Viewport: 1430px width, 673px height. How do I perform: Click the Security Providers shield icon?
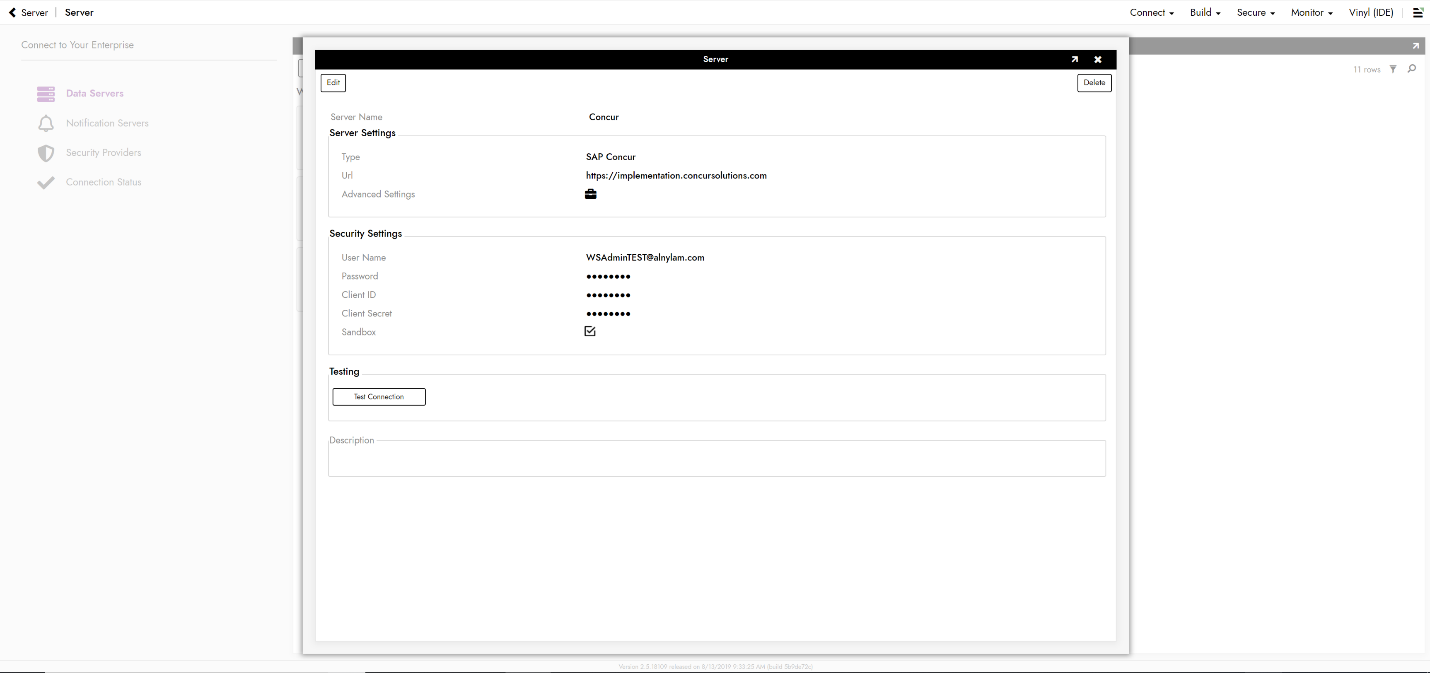click(x=46, y=153)
